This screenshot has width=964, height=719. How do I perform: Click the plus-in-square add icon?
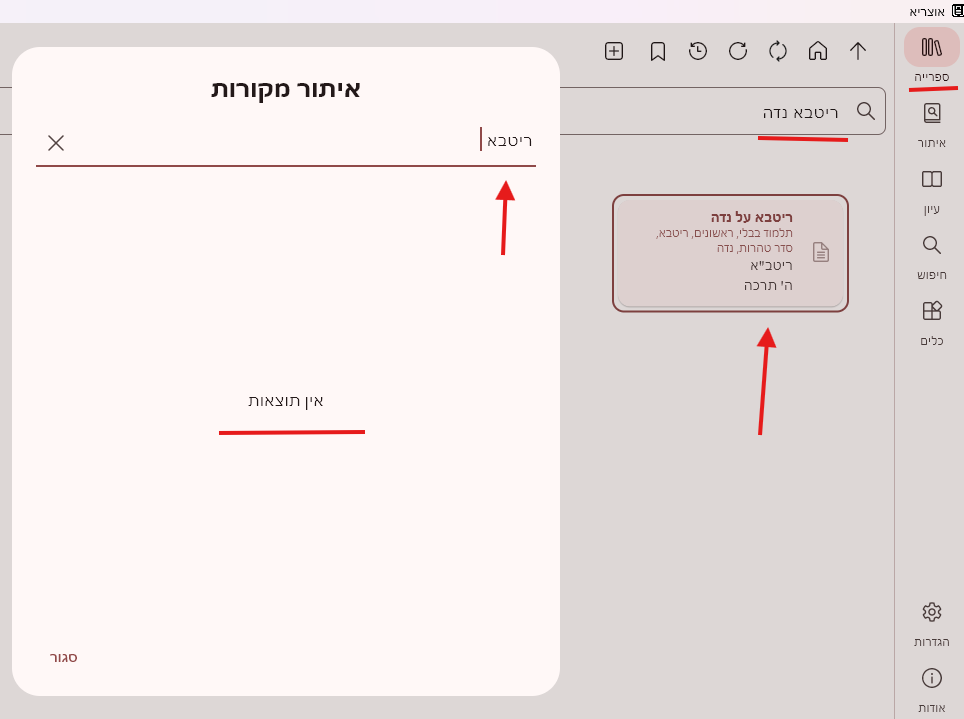[614, 51]
